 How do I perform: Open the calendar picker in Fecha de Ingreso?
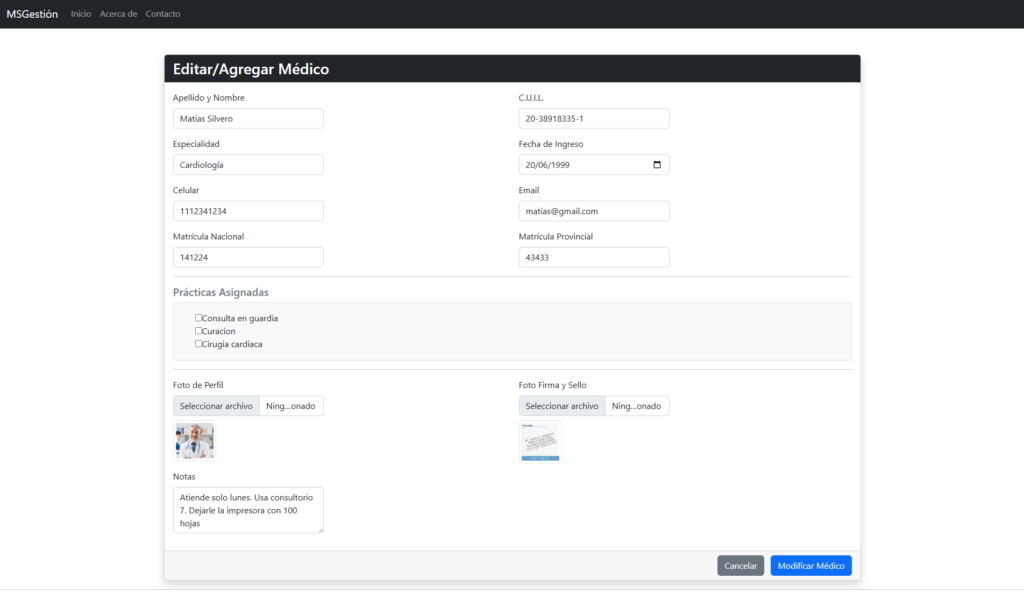656,165
